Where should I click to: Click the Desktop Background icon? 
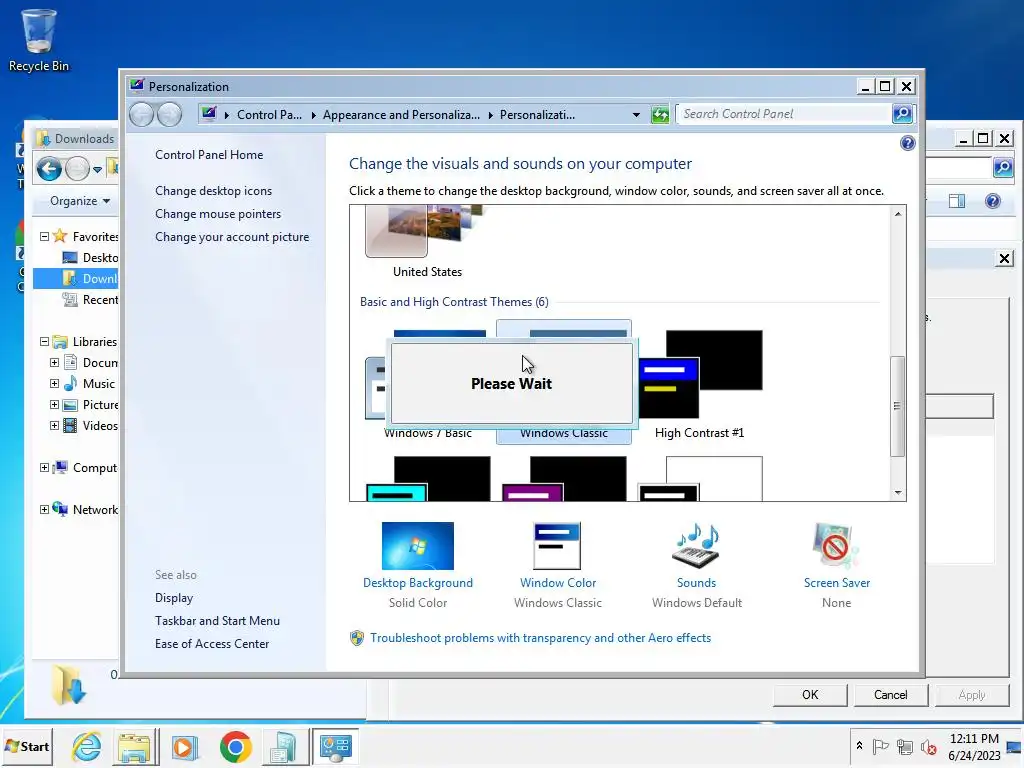pyautogui.click(x=418, y=546)
